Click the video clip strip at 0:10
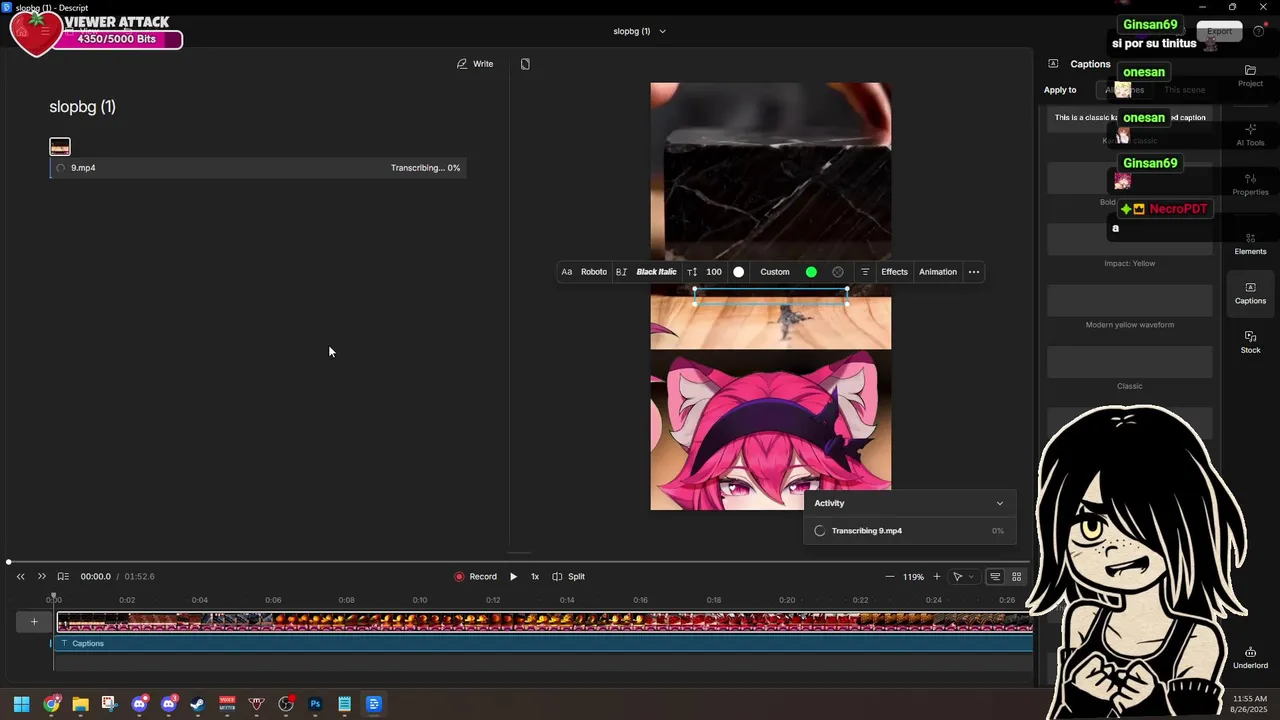 420,622
